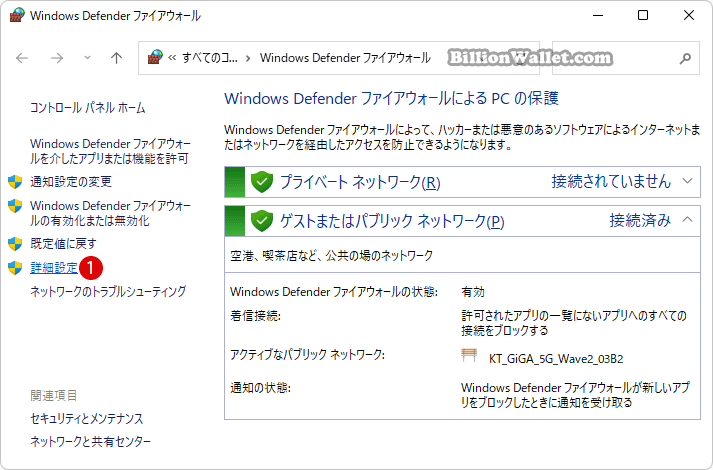The width and height of the screenshot is (713, 470).
Task: Click bench network icon beside KT_GiGA_5G_Wave2_03B2
Action: [x=469, y=355]
